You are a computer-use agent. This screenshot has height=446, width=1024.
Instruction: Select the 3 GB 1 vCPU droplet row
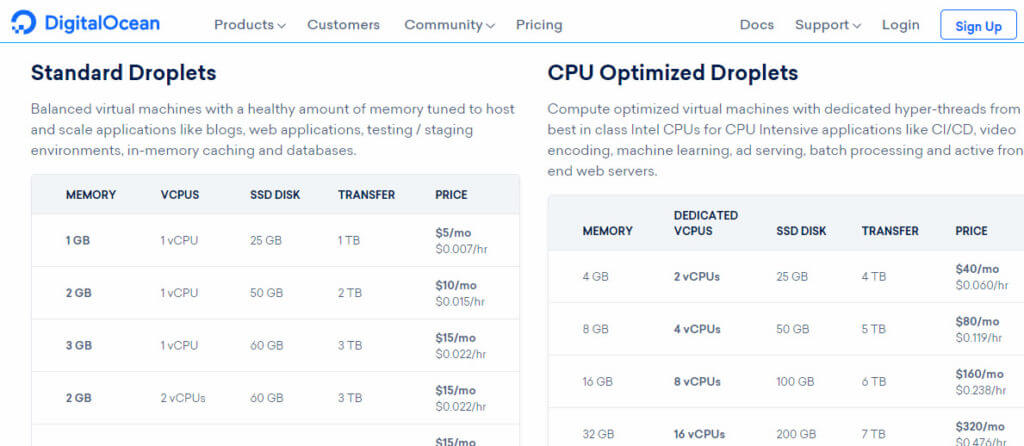[276, 345]
